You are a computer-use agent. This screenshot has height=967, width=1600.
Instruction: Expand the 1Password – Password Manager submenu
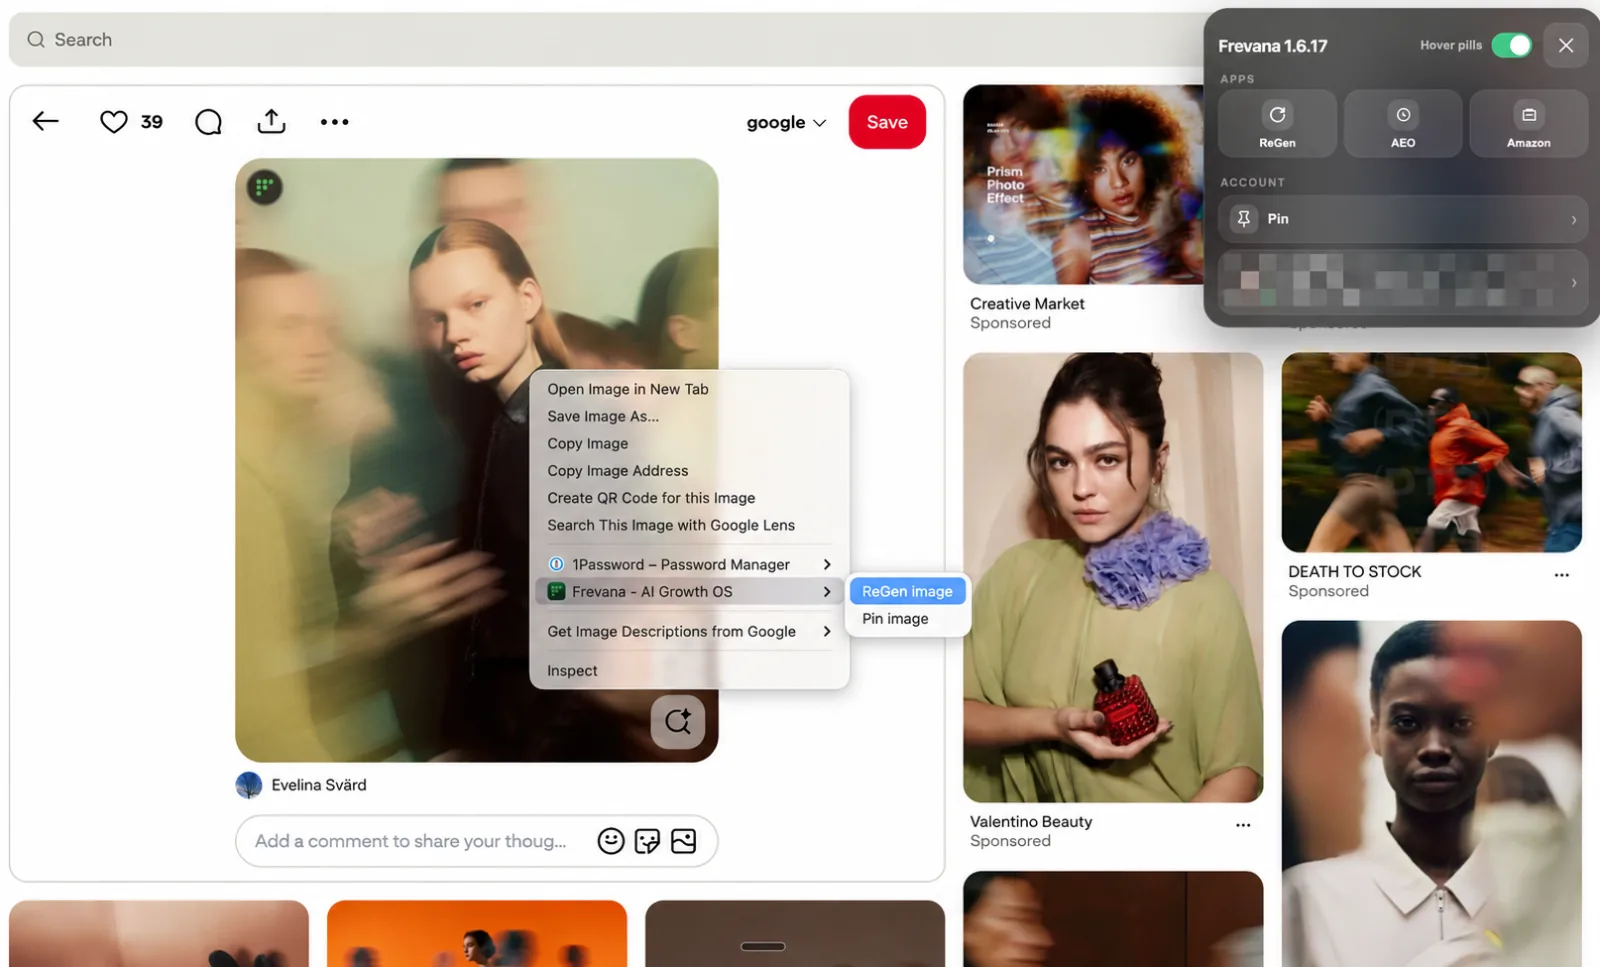[689, 564]
